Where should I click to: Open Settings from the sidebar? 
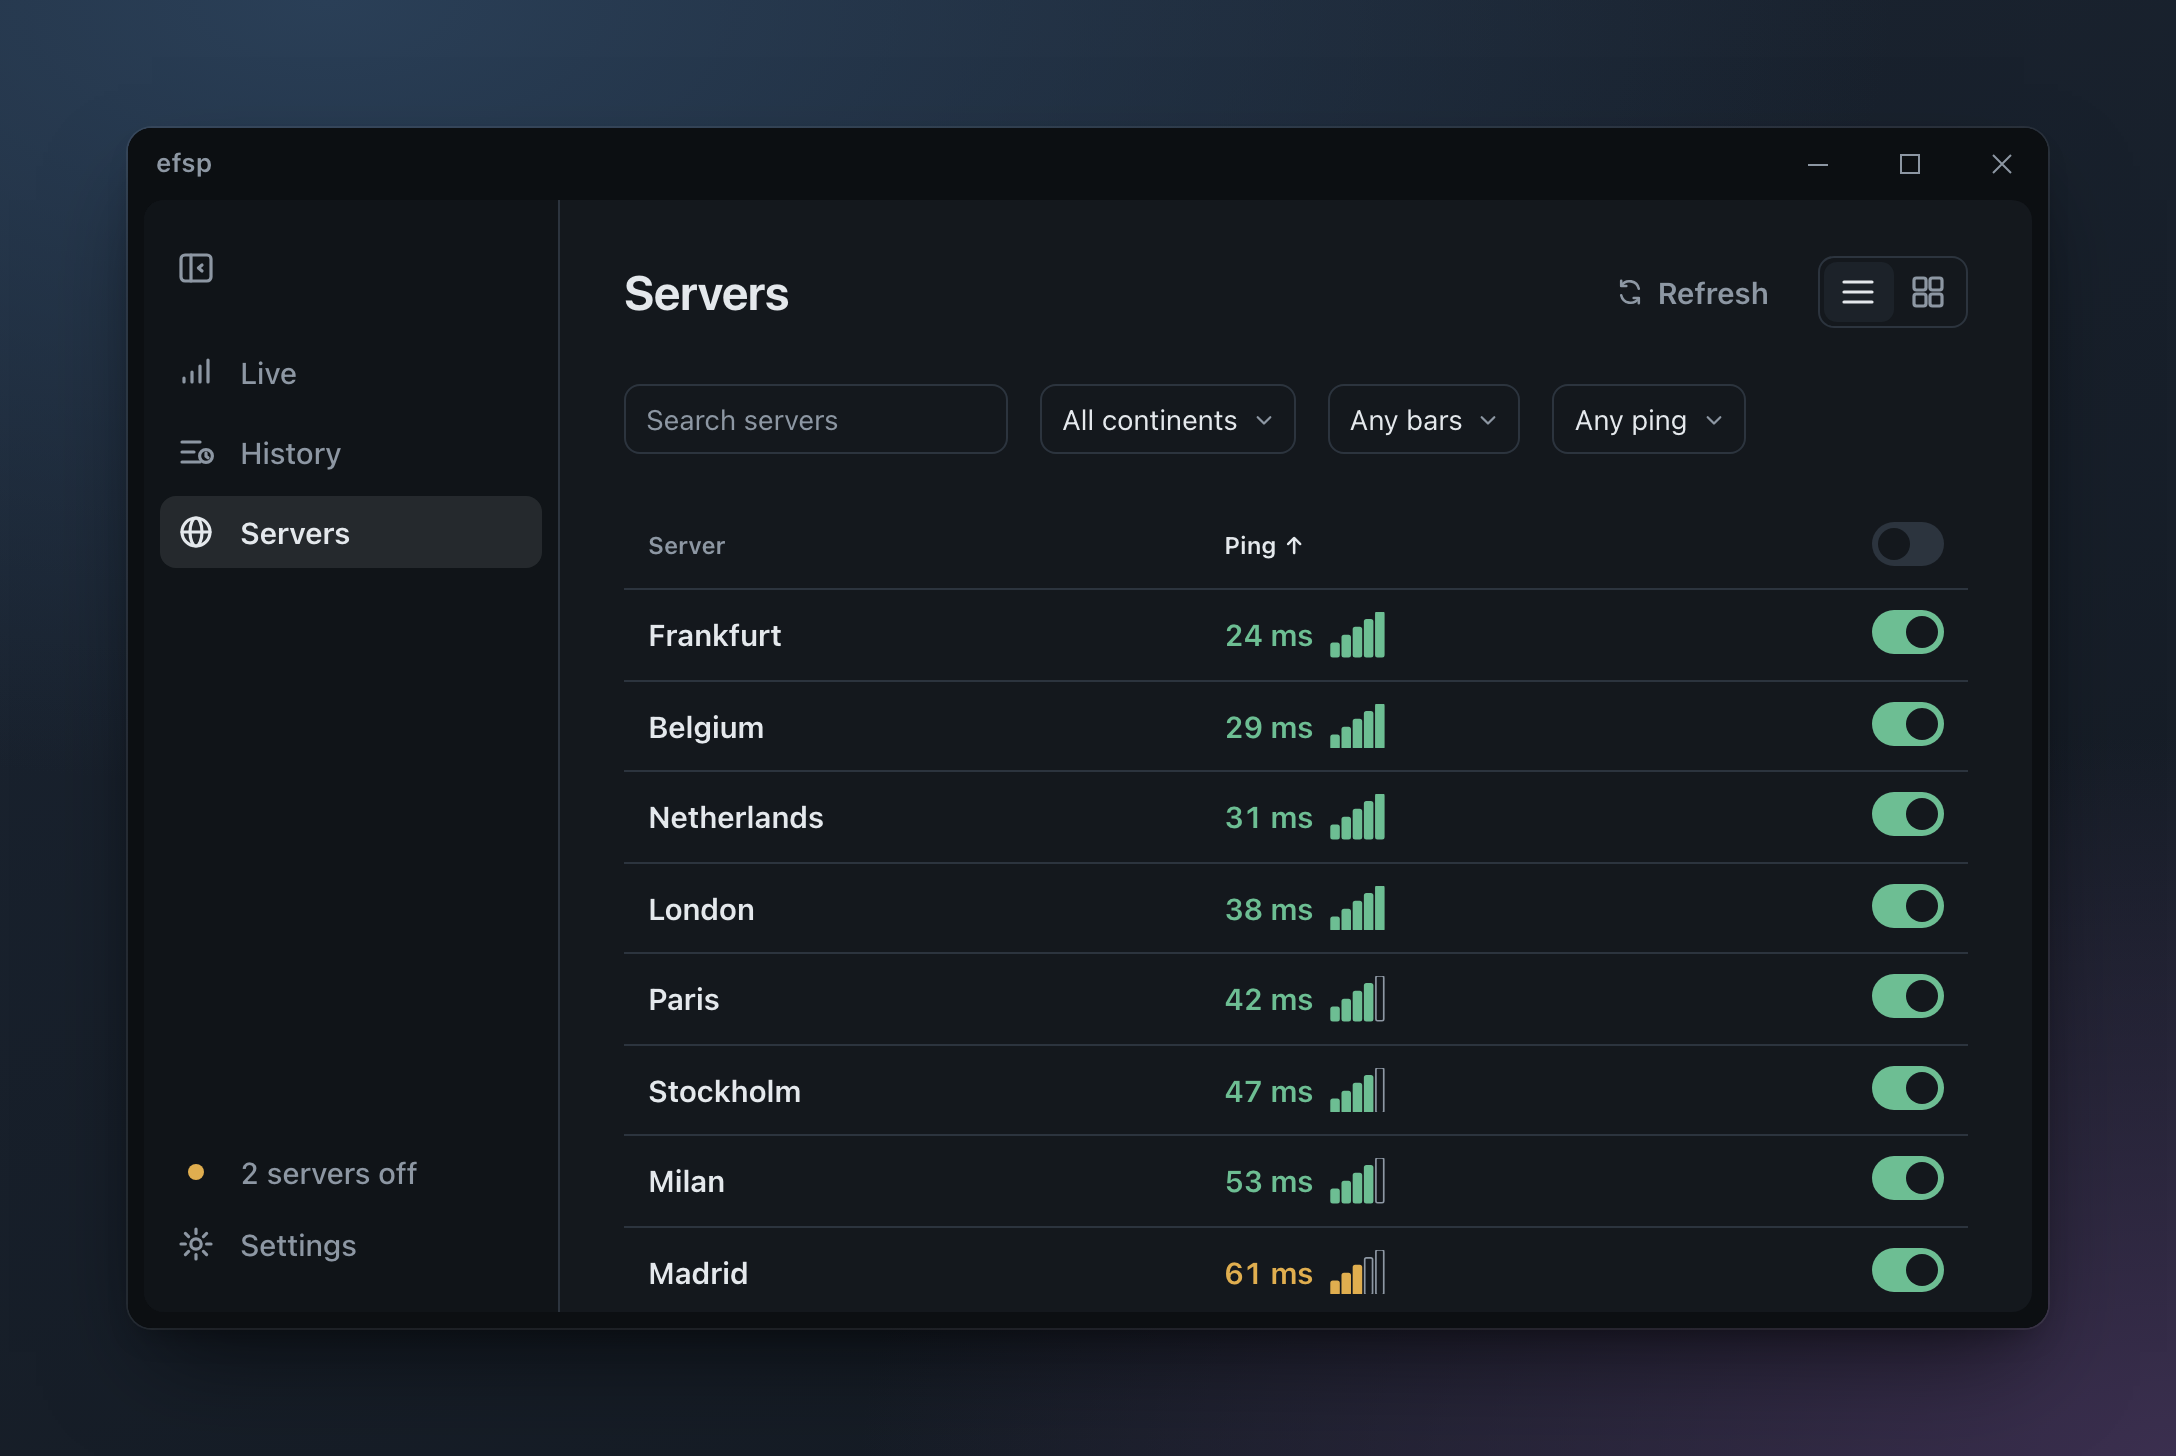coord(350,1245)
